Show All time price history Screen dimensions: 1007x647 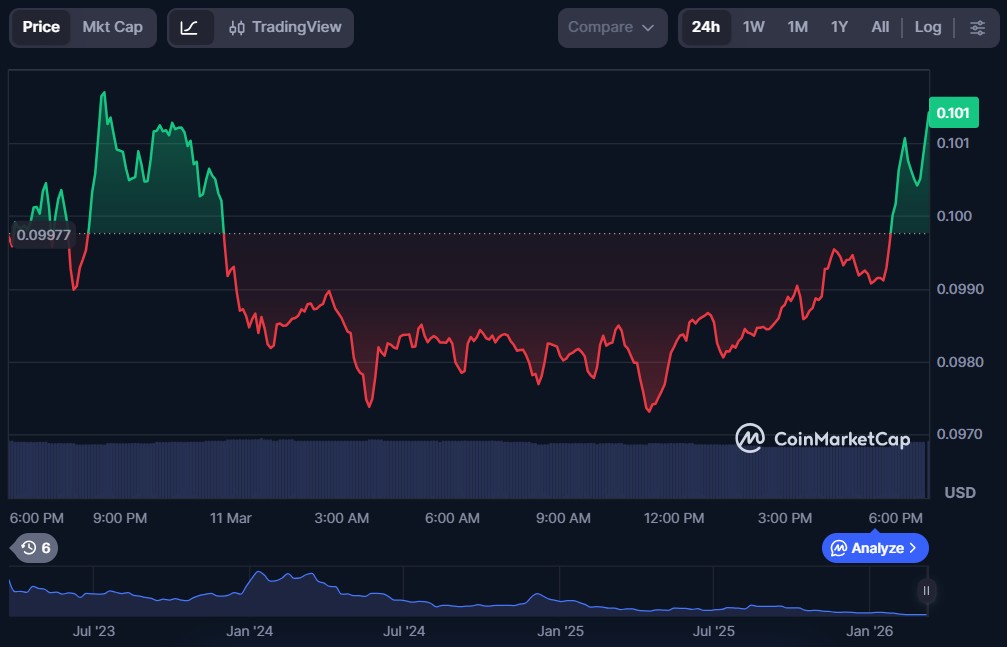[880, 27]
